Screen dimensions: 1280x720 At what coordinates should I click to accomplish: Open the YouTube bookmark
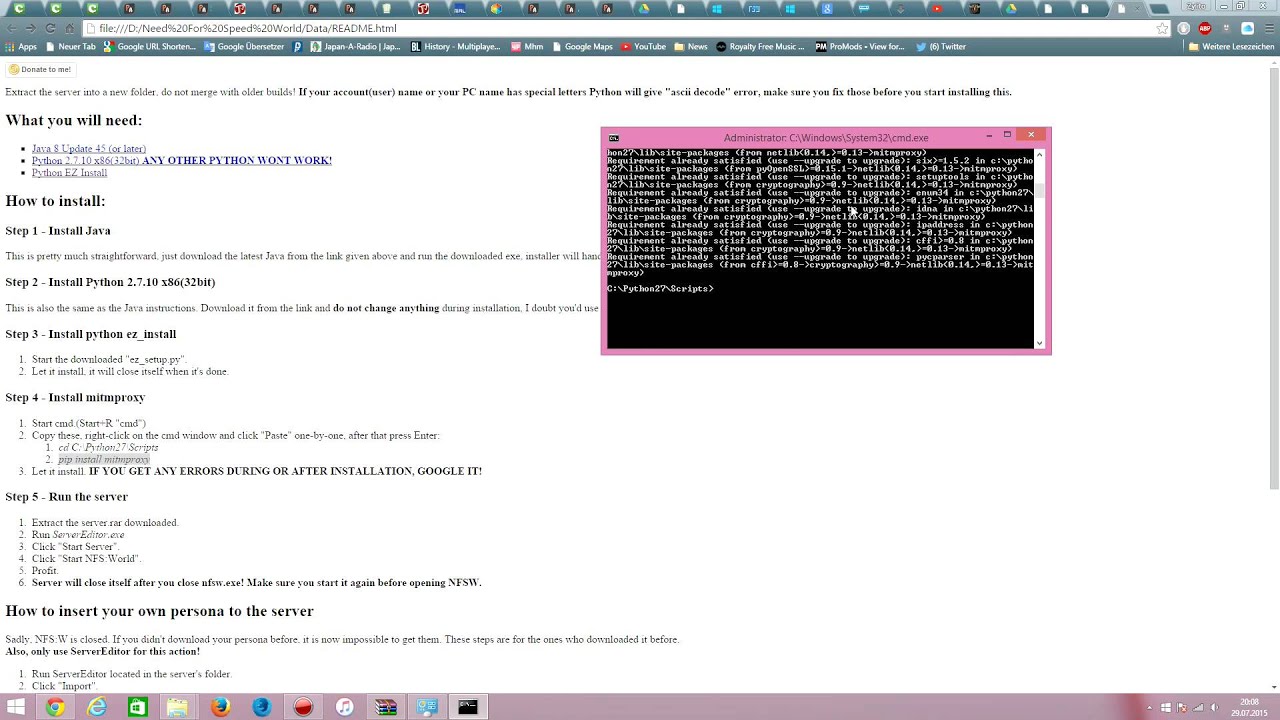coord(643,46)
